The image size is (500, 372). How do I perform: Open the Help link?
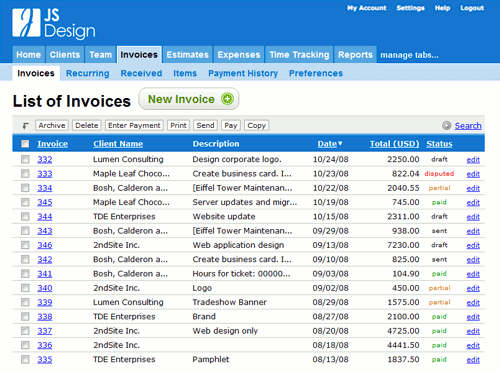pyautogui.click(x=442, y=8)
